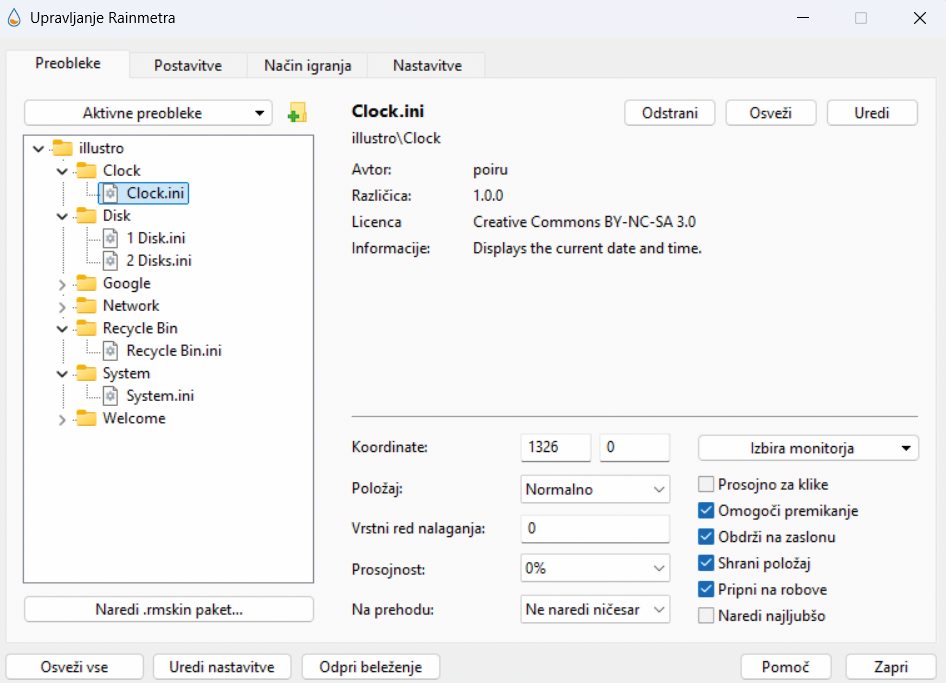The width and height of the screenshot is (946, 683).
Task: Collapse the Recycle Bin folder chevron
Action: pos(62,329)
